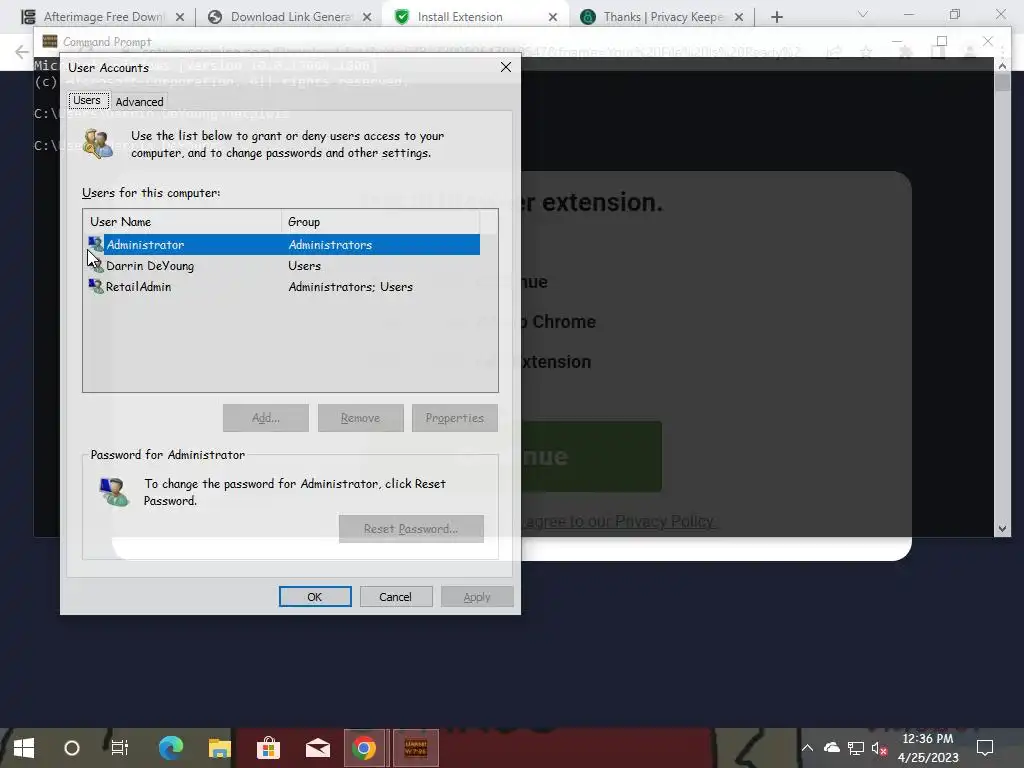This screenshot has width=1024, height=768.
Task: Close the Afterimage Free Download tab
Action: pyautogui.click(x=180, y=17)
